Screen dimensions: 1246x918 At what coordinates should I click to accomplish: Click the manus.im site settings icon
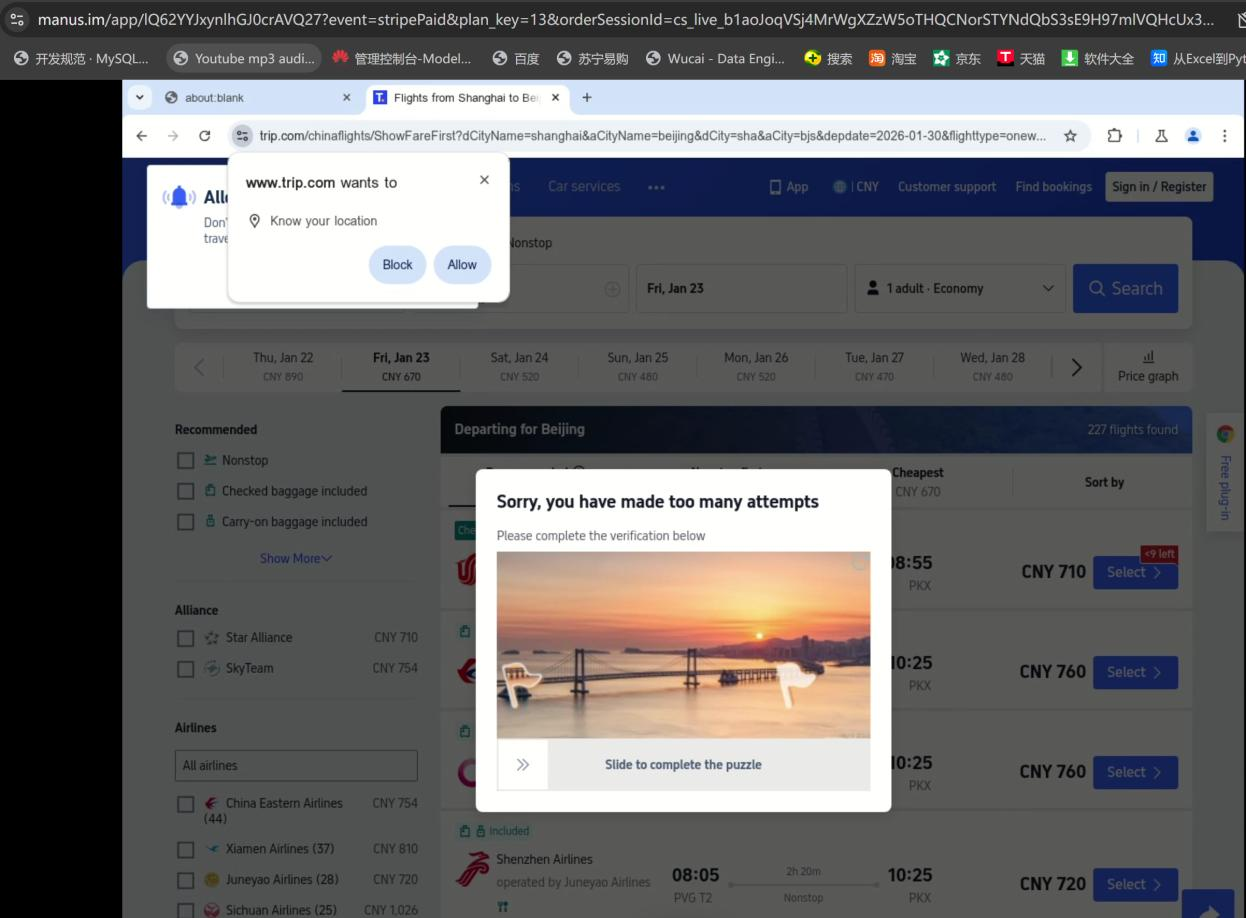pos(17,19)
